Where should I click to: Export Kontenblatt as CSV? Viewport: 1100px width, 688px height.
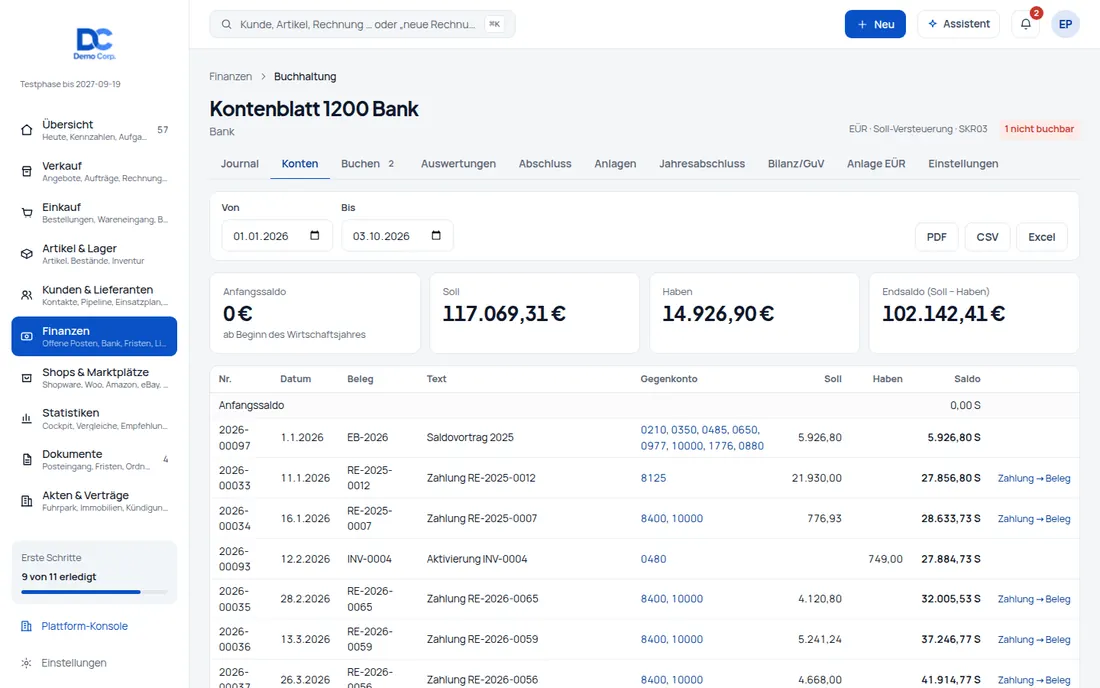pyautogui.click(x=987, y=237)
